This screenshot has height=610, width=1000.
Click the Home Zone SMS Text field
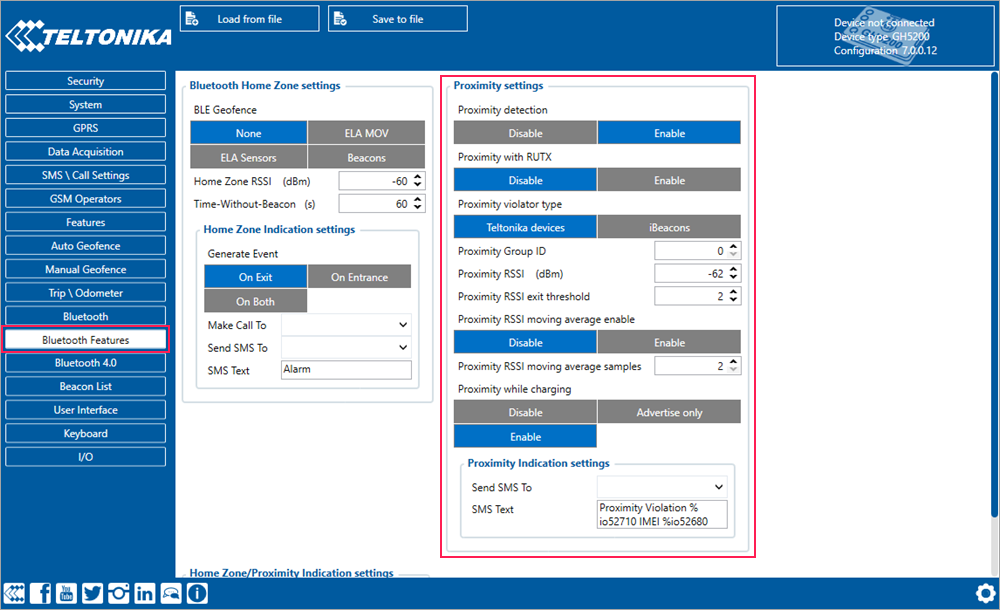[346, 370]
